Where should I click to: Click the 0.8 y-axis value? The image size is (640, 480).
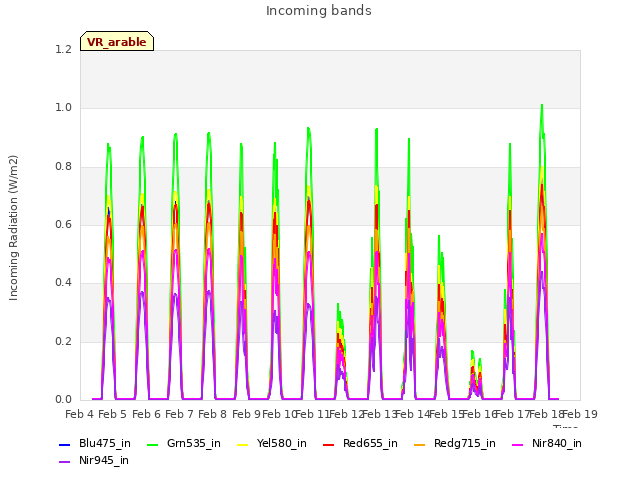coord(63,166)
